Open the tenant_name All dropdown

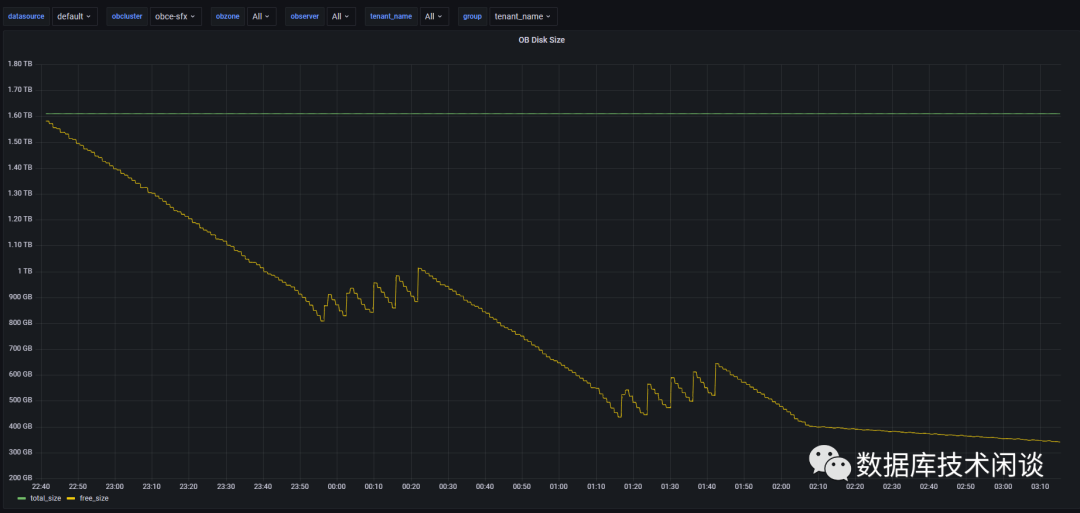434,16
